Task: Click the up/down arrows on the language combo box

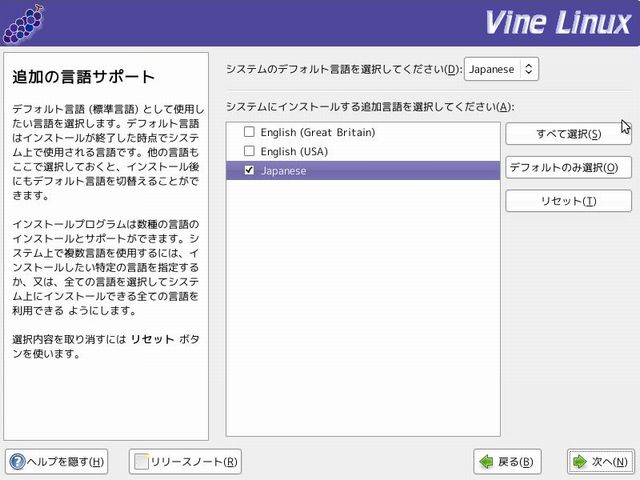Action: tap(530, 69)
